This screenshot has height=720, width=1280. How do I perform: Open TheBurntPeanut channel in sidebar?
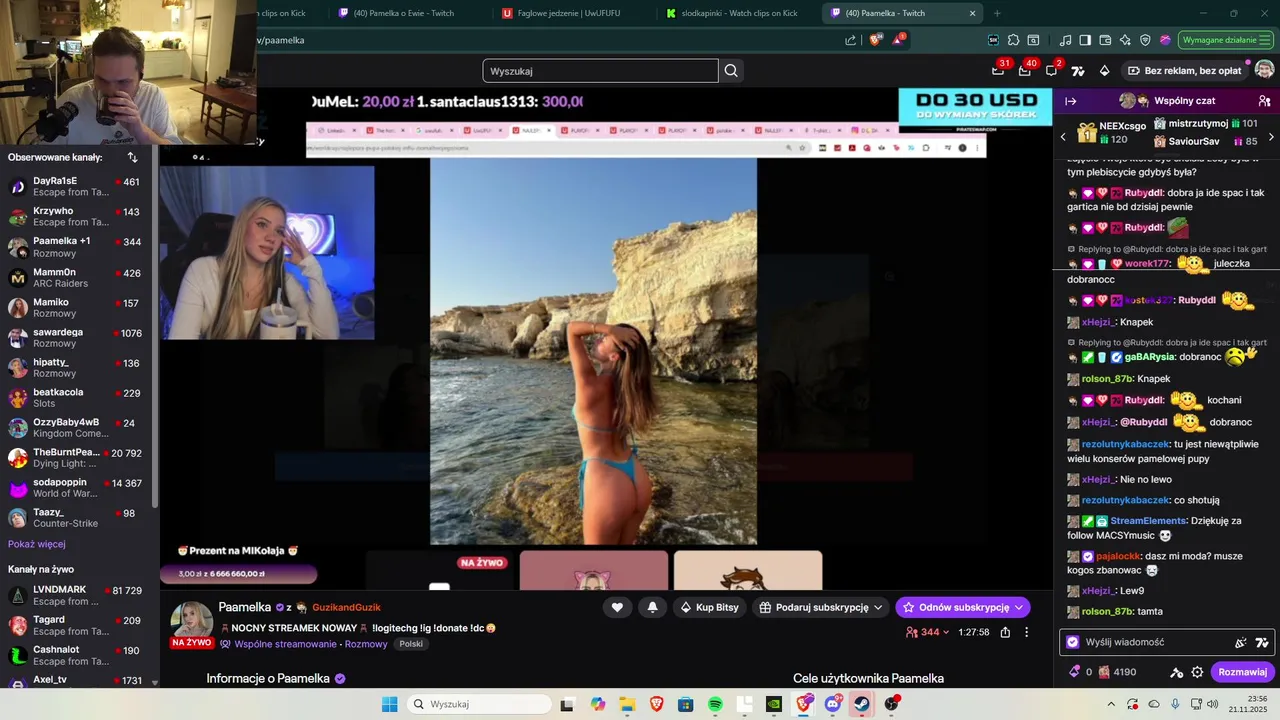pos(77,457)
